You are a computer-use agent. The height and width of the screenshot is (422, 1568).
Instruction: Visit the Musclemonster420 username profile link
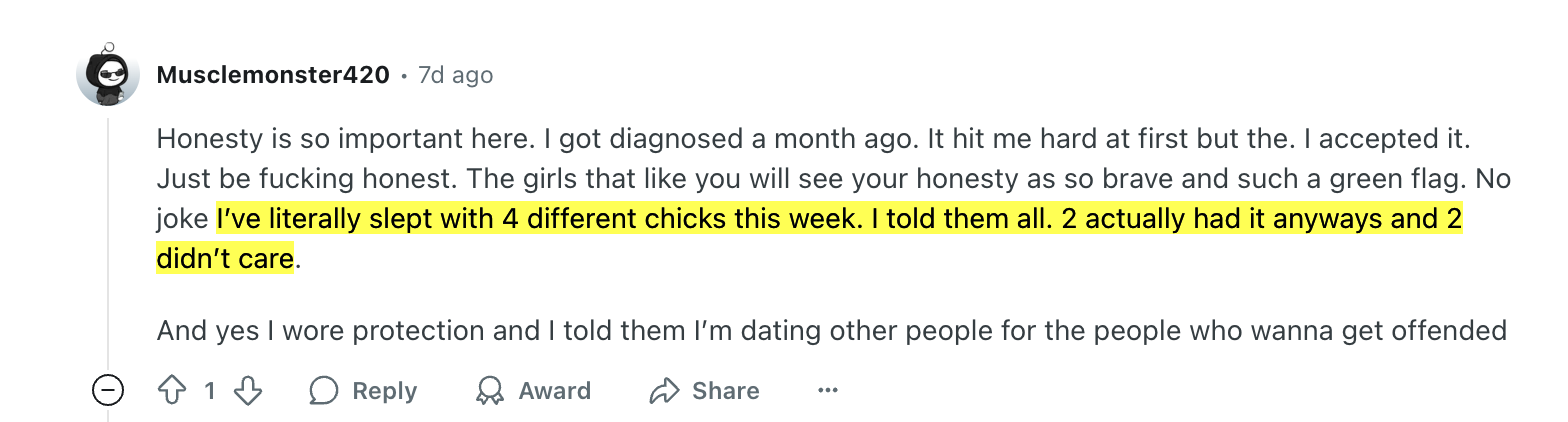[x=273, y=75]
